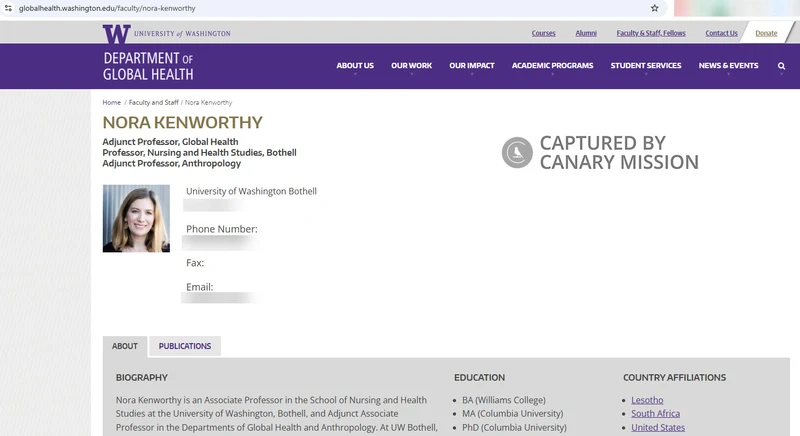Screen dimensions: 800x436
Task: Click the address bar URL field
Action: [x=332, y=8]
